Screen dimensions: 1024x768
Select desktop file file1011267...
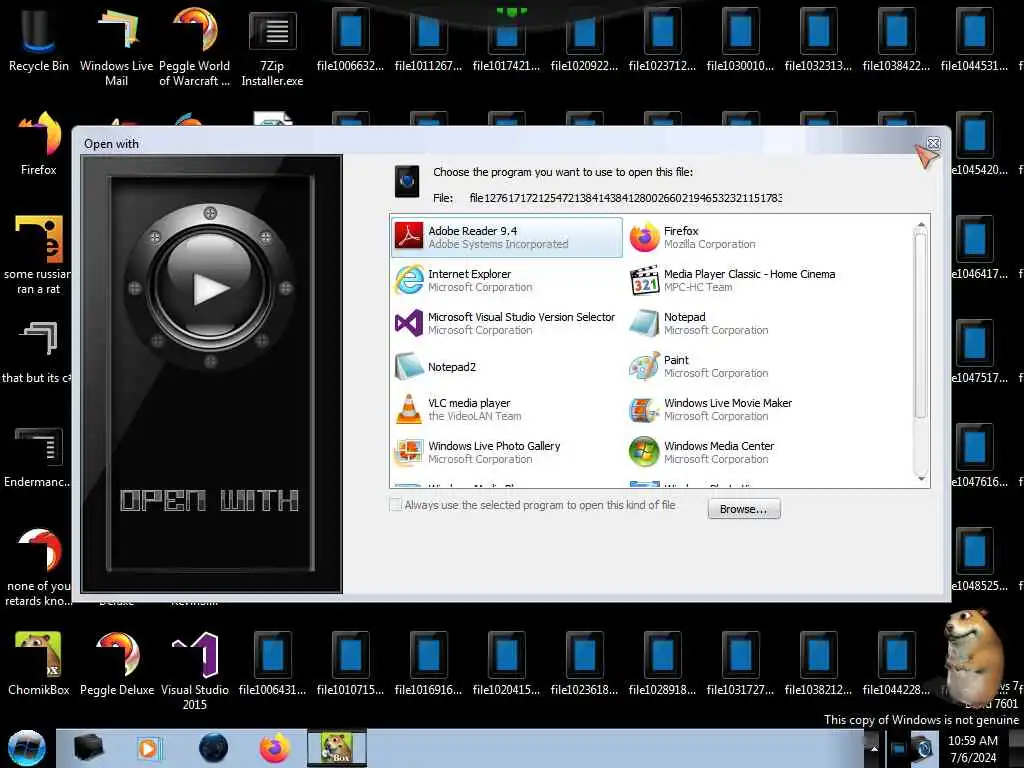[x=428, y=39]
